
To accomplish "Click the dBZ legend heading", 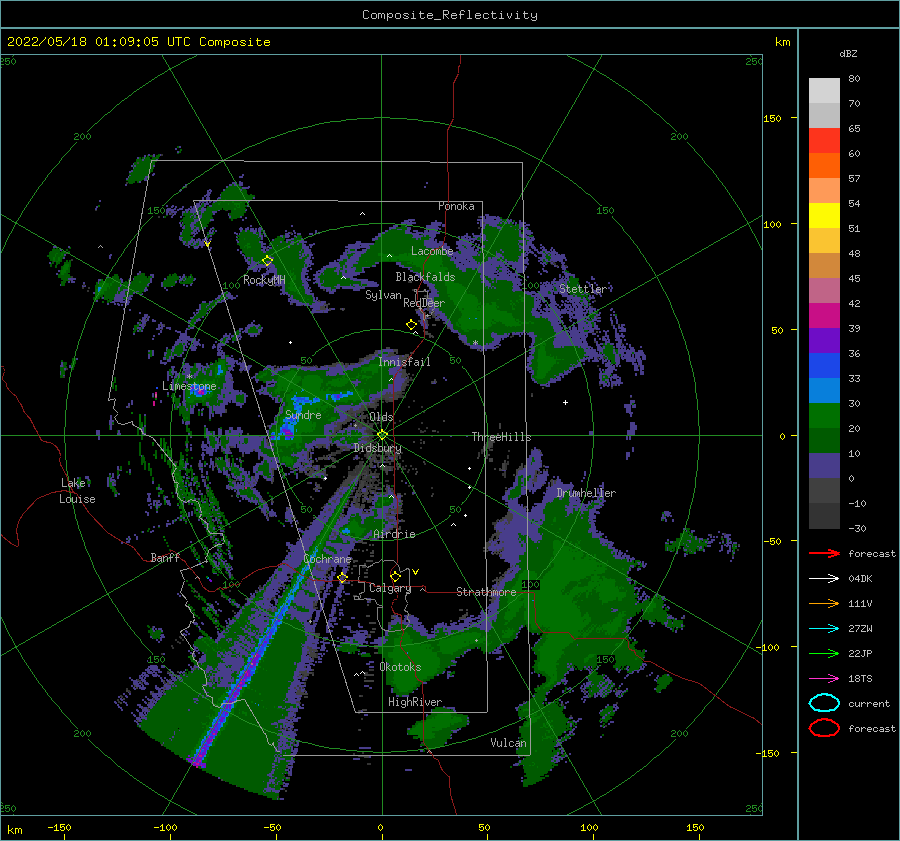I will [848, 53].
